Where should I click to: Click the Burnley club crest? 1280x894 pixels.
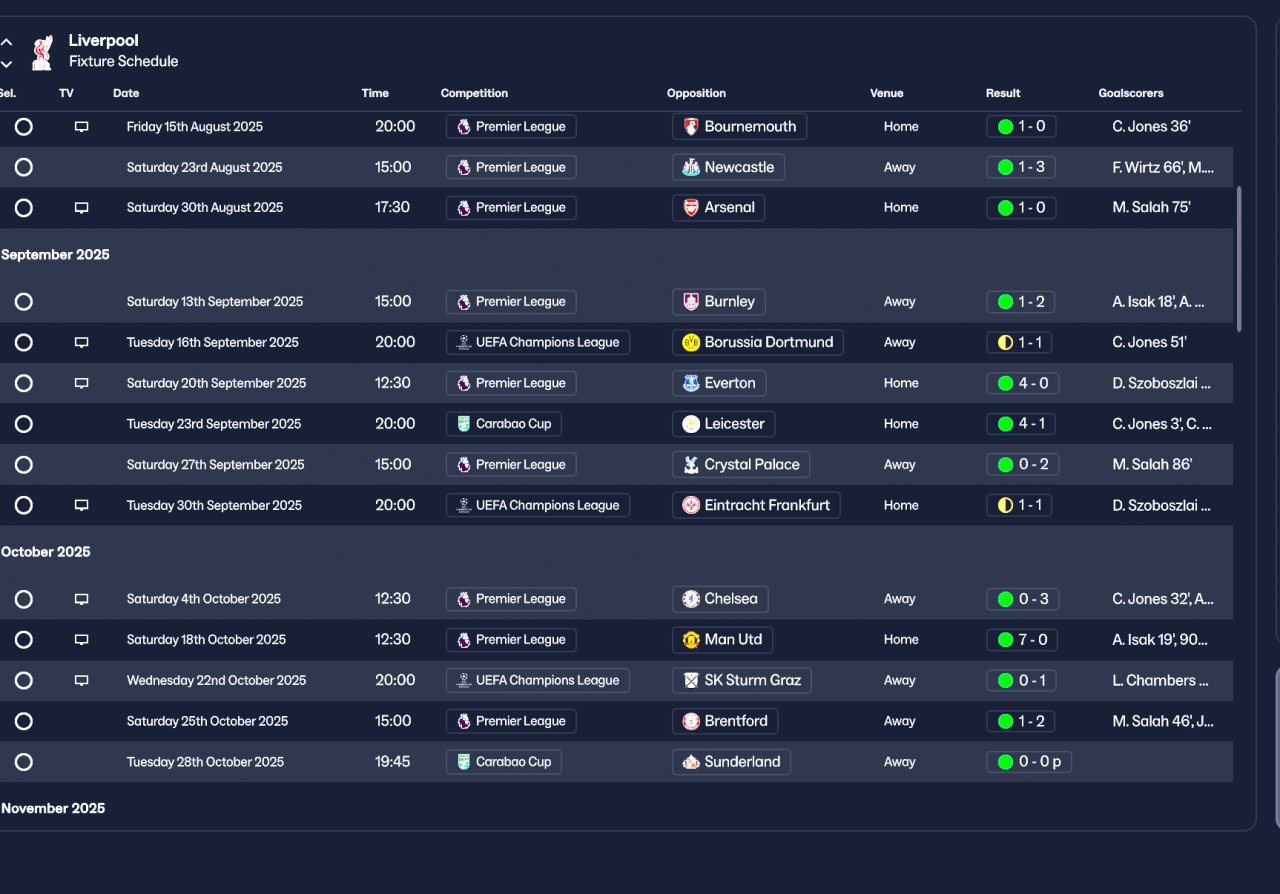click(690, 302)
